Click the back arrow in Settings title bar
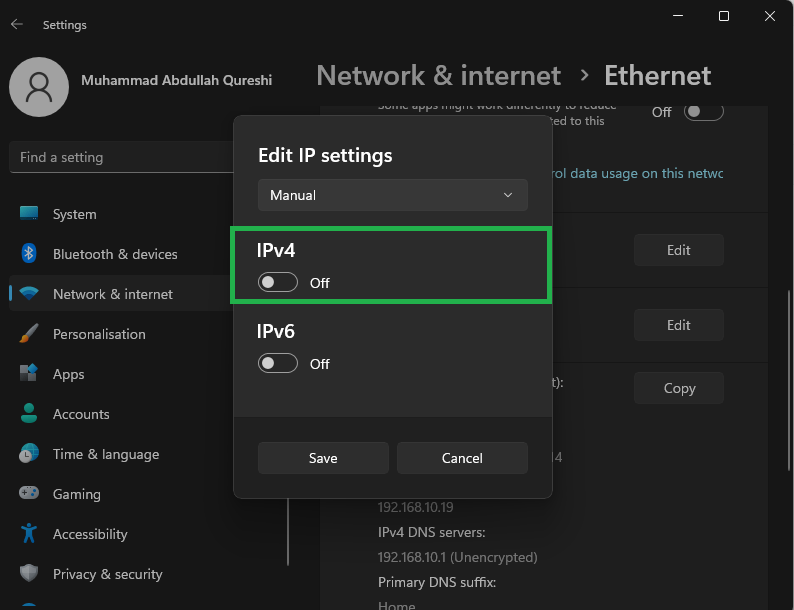Viewport: 794px width, 610px height. 17,24
